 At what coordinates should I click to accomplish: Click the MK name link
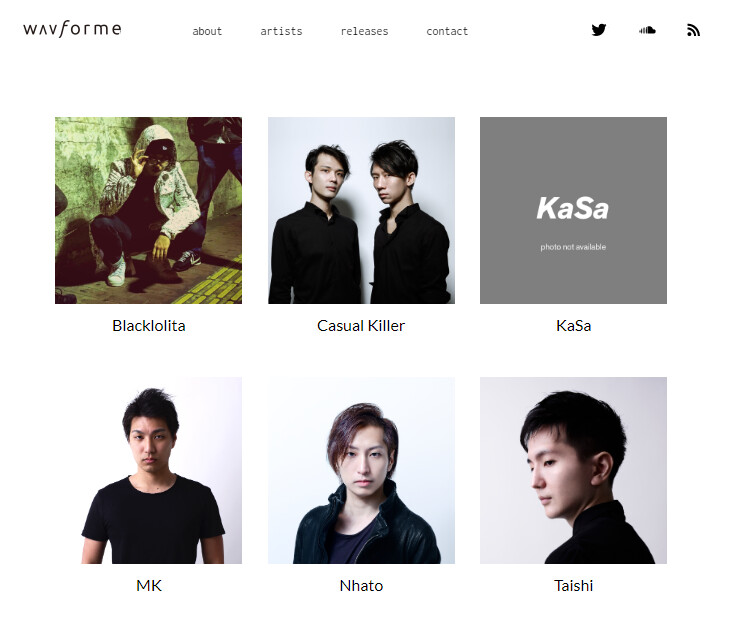[x=149, y=586]
